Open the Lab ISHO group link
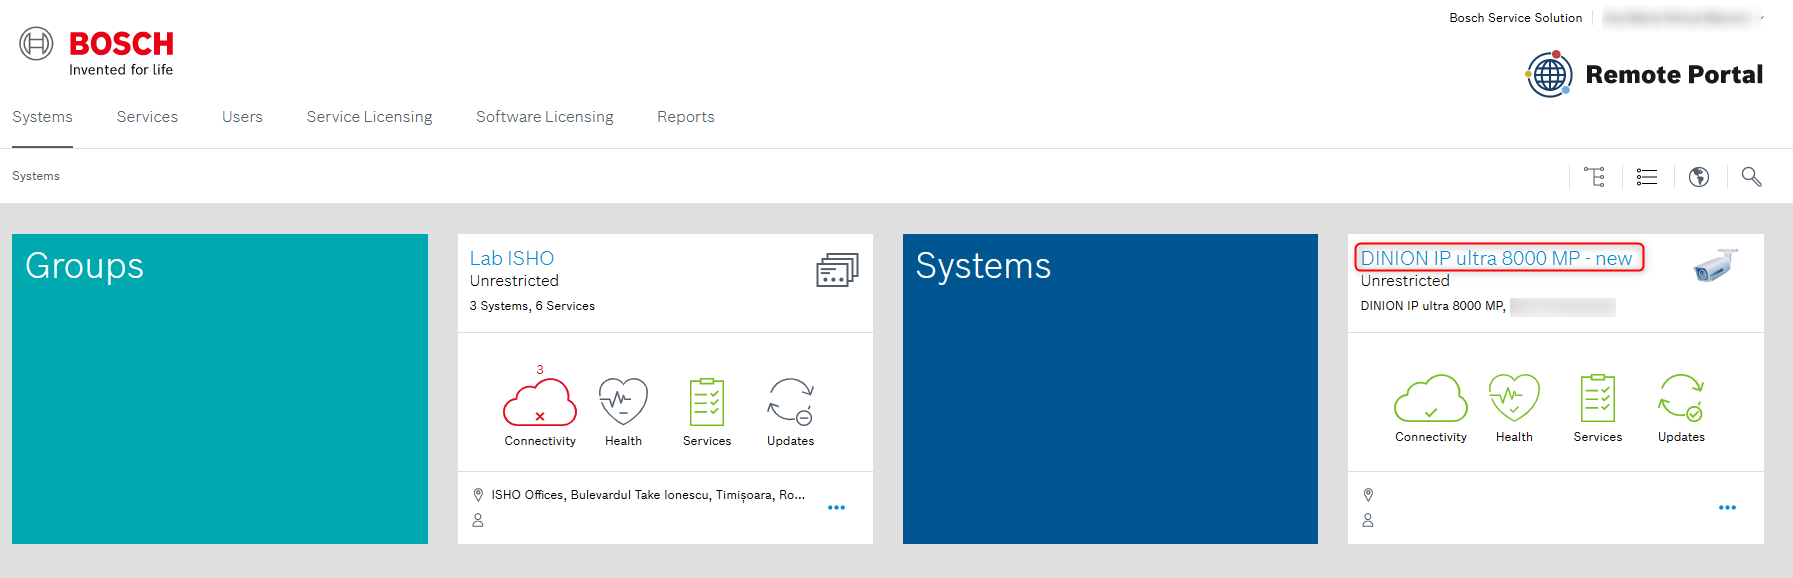The height and width of the screenshot is (578, 1793). point(512,258)
